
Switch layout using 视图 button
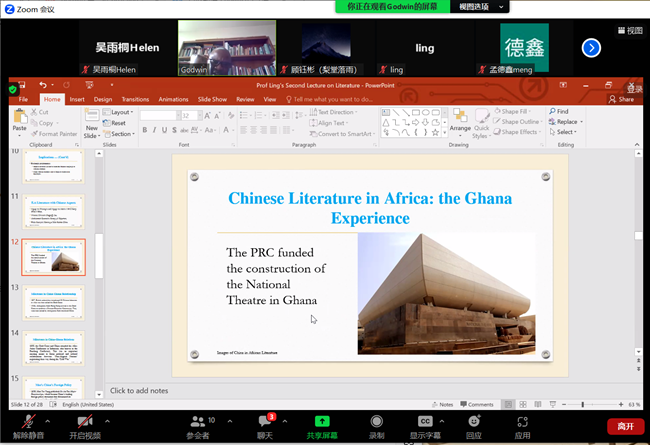pyautogui.click(x=628, y=31)
